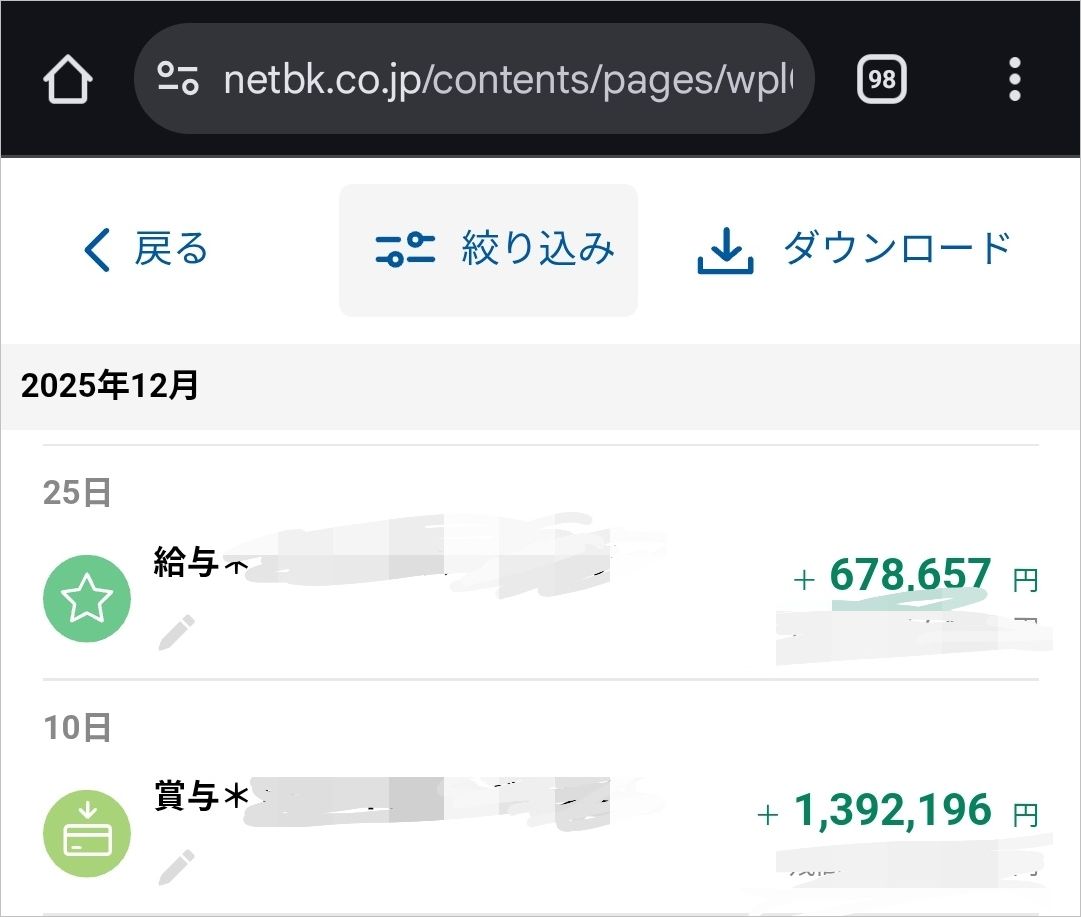1081x917 pixels.
Task: Open the 絞り込み filter options
Action: click(x=537, y=249)
